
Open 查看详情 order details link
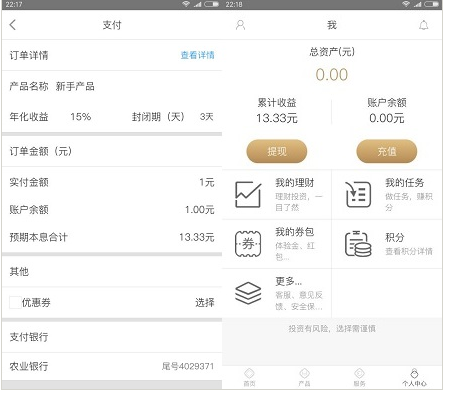[197, 55]
